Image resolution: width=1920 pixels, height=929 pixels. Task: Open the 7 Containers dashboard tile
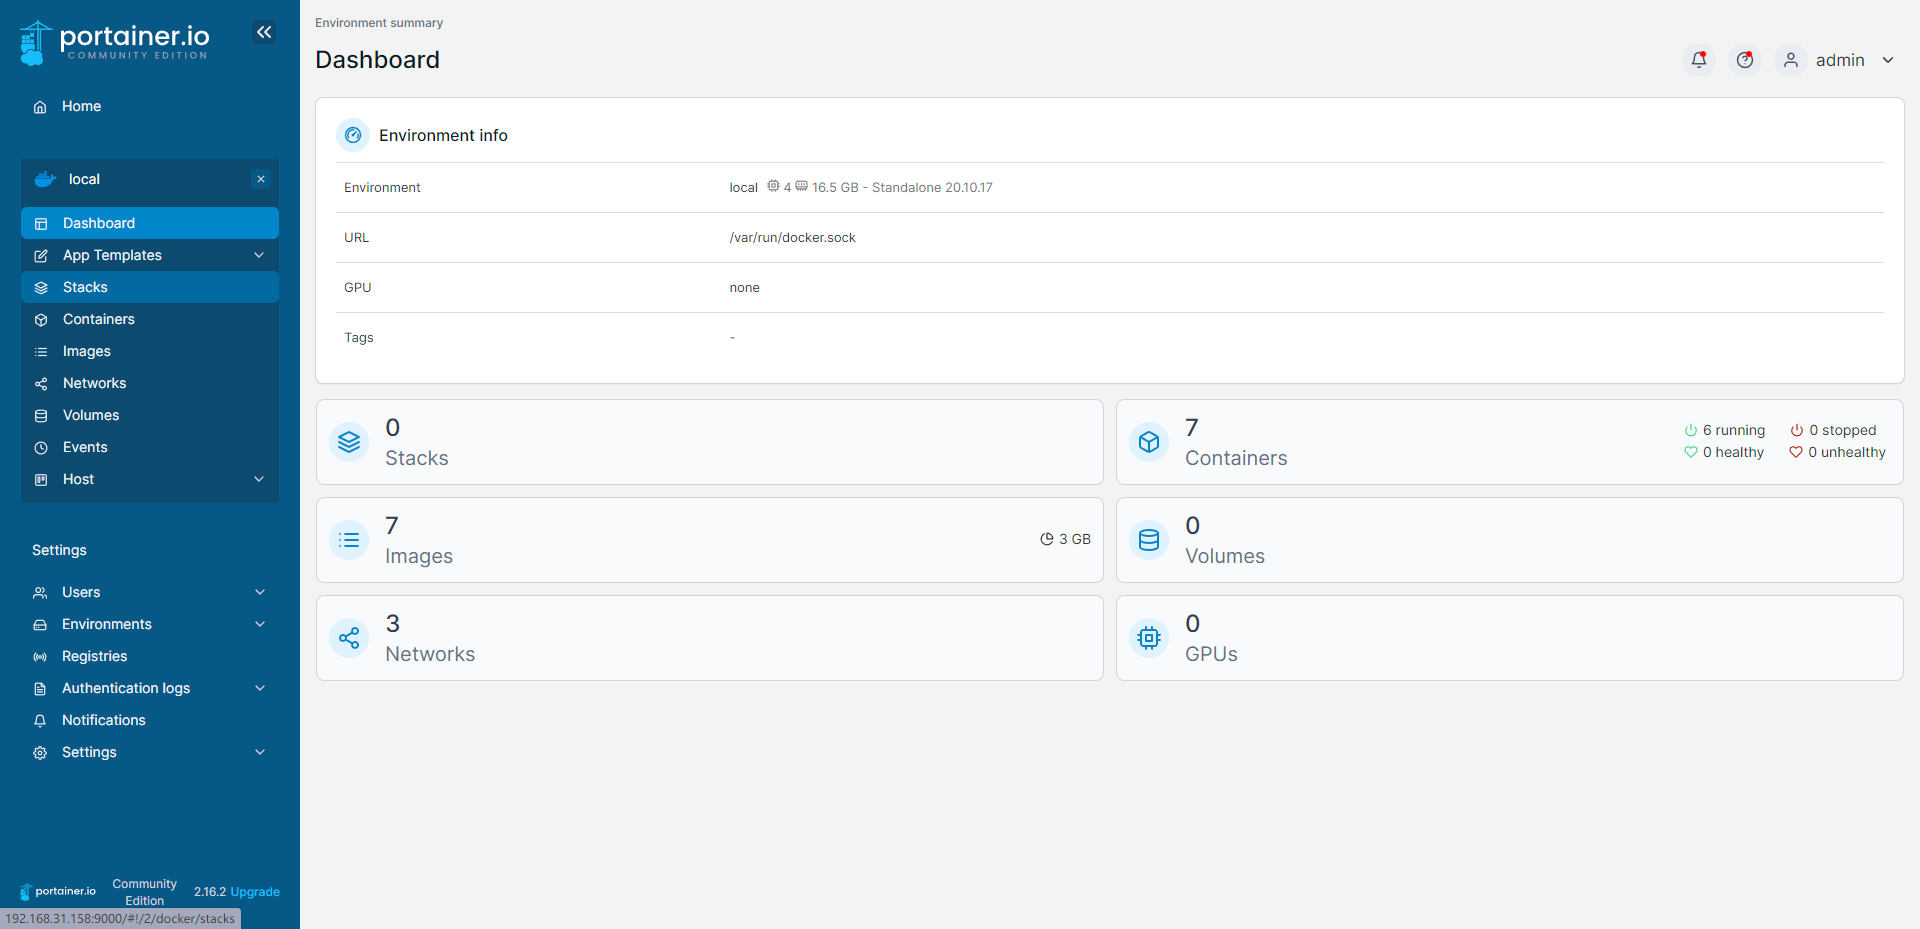(x=1510, y=442)
